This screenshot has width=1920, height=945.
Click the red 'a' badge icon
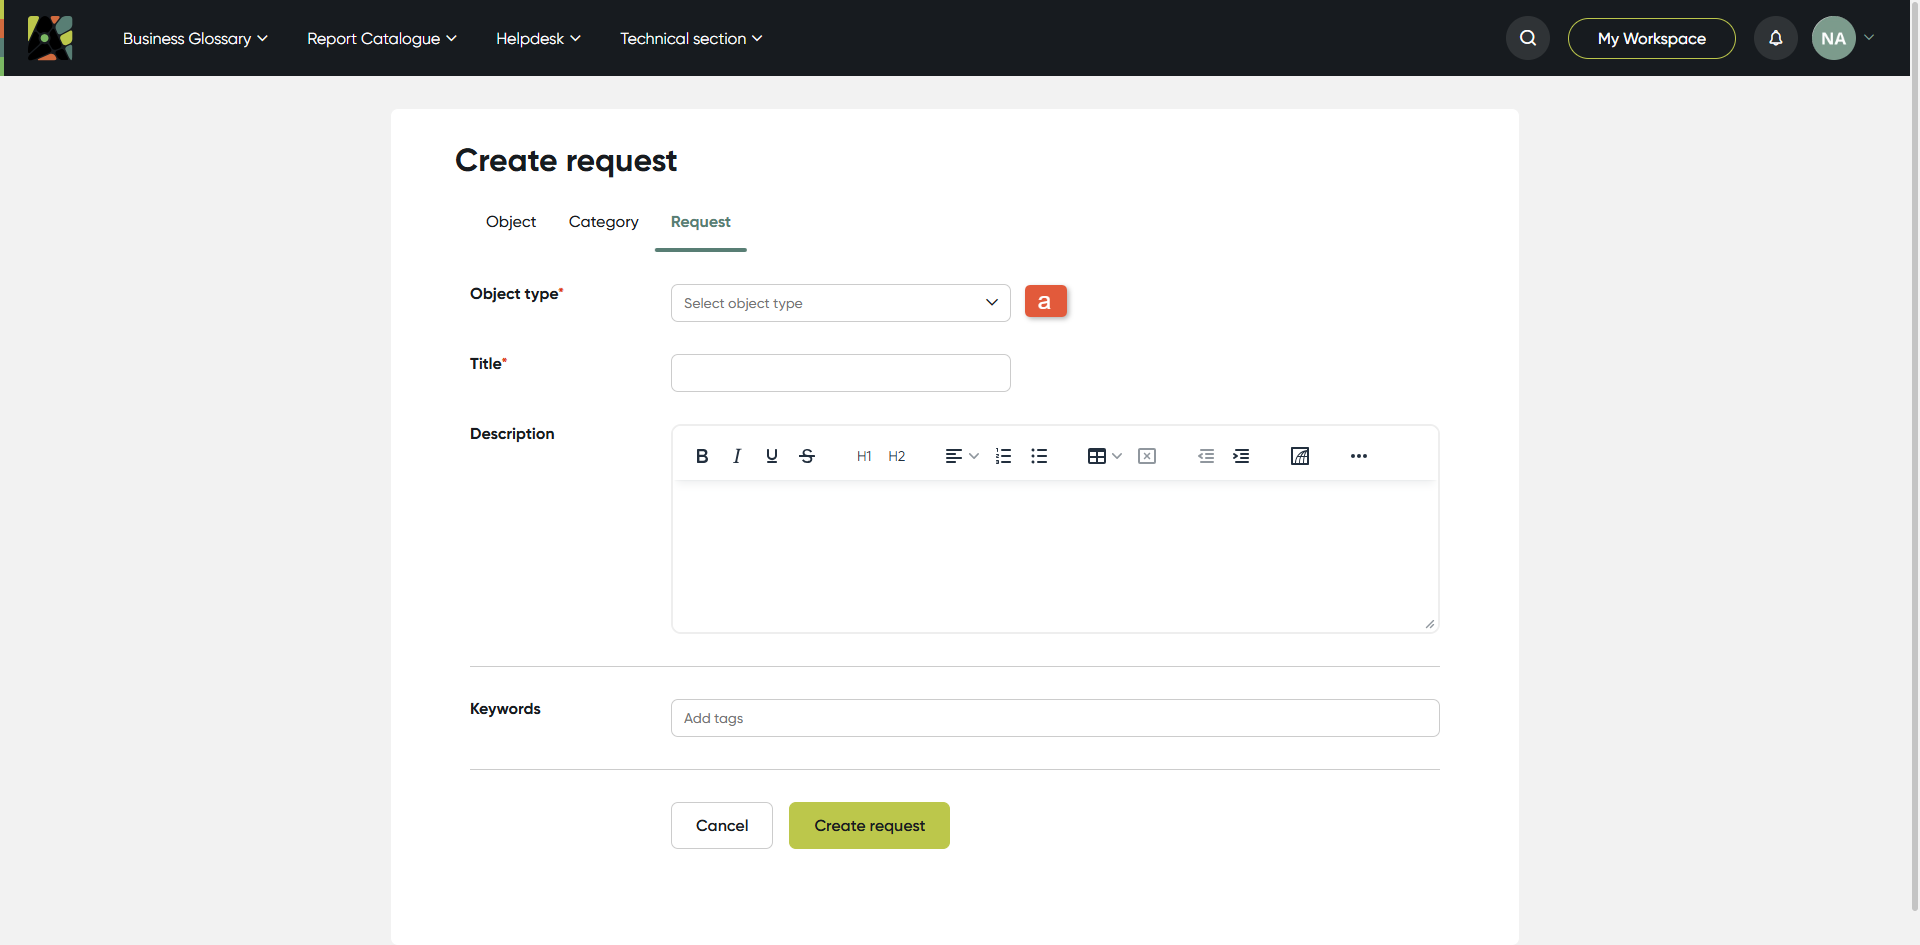tap(1046, 301)
